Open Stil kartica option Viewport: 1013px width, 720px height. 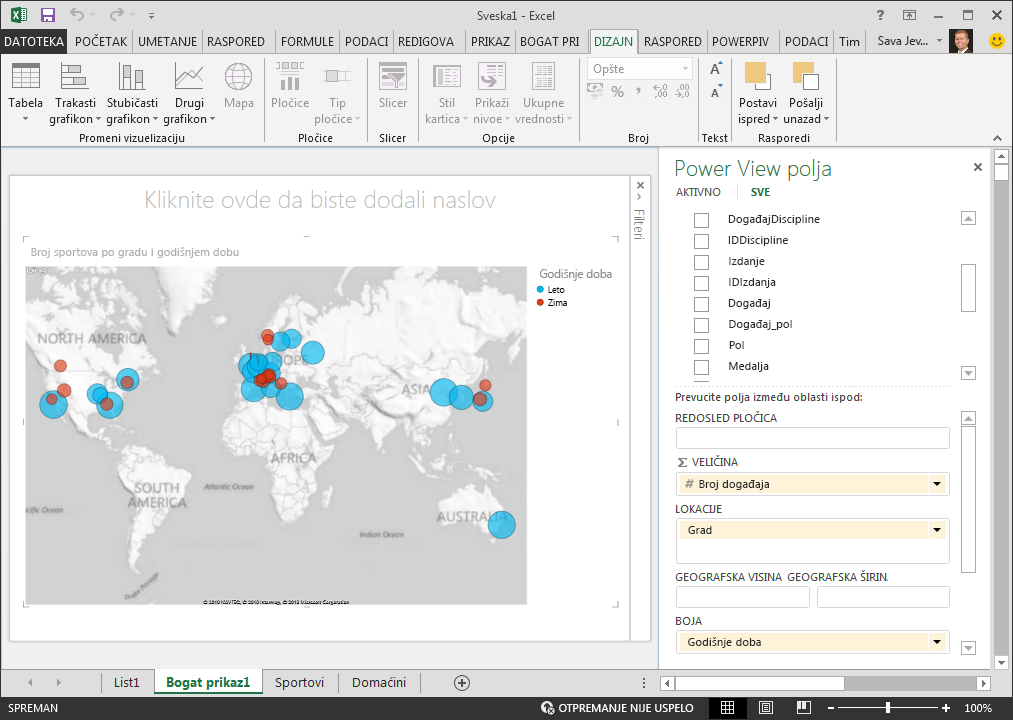(446, 92)
